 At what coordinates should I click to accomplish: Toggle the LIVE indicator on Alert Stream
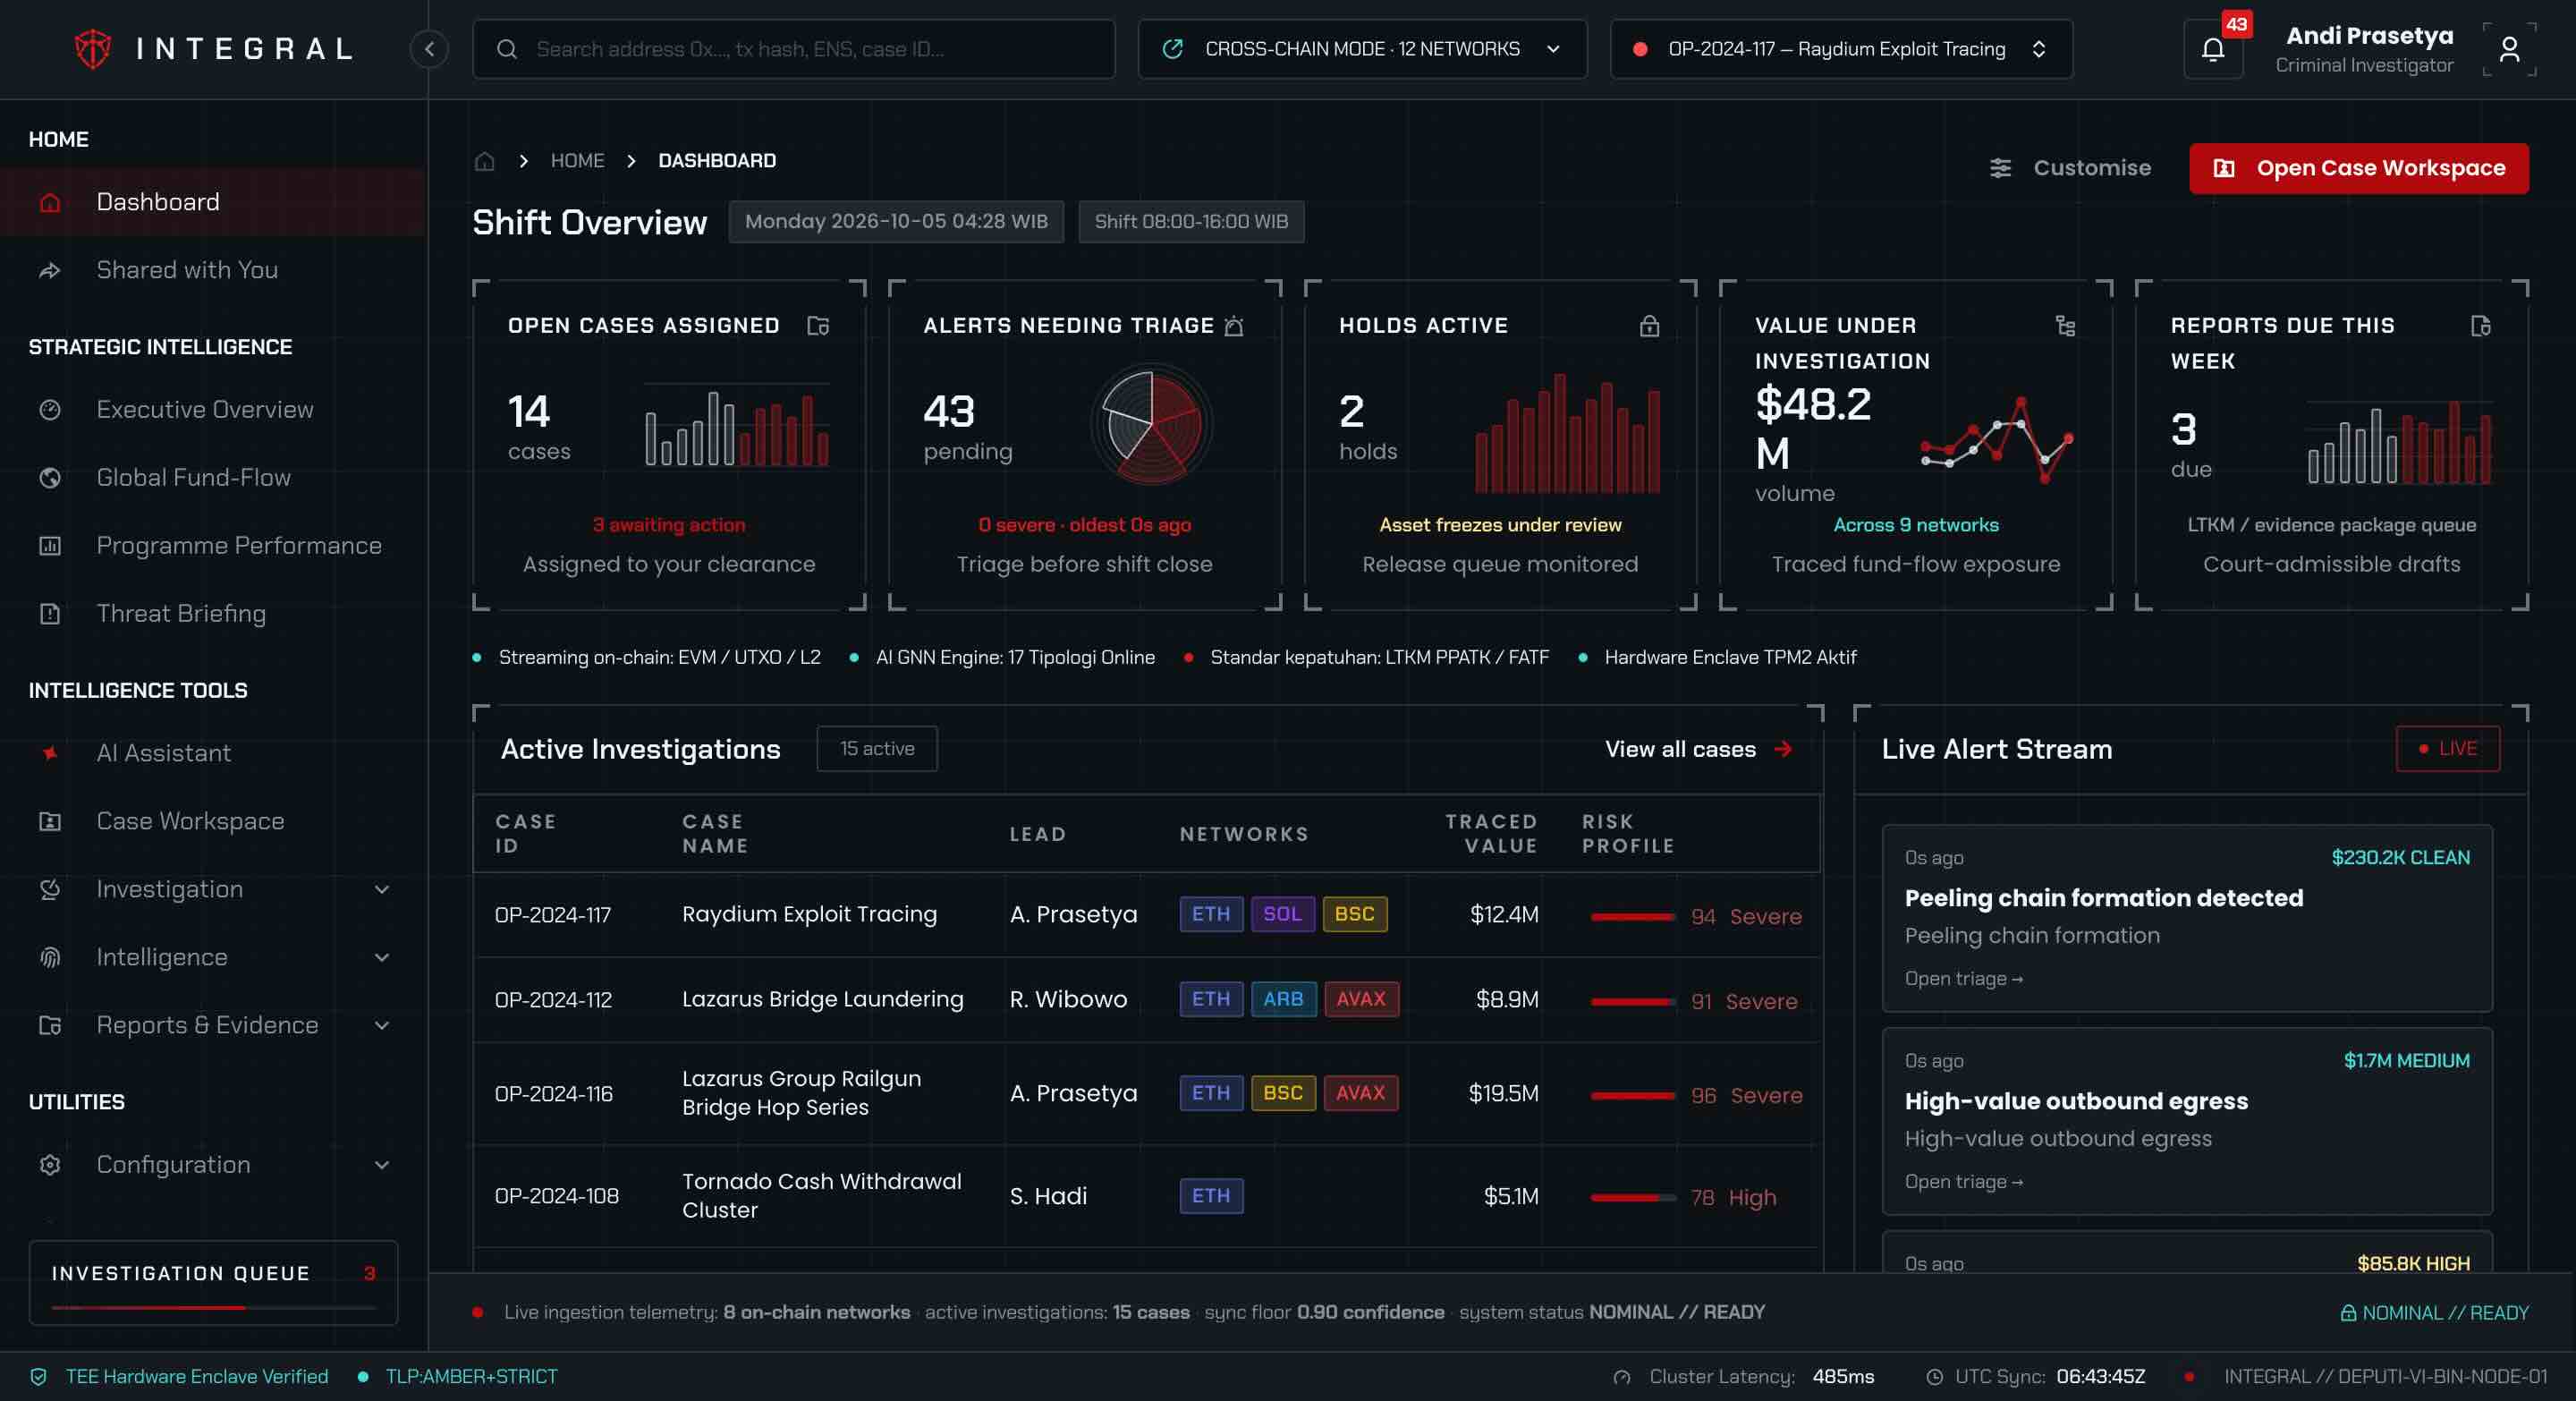pos(2447,748)
